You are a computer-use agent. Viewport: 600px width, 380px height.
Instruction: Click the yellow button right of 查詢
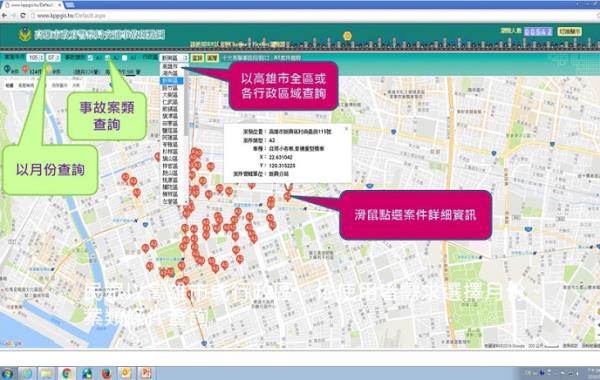click(x=212, y=58)
